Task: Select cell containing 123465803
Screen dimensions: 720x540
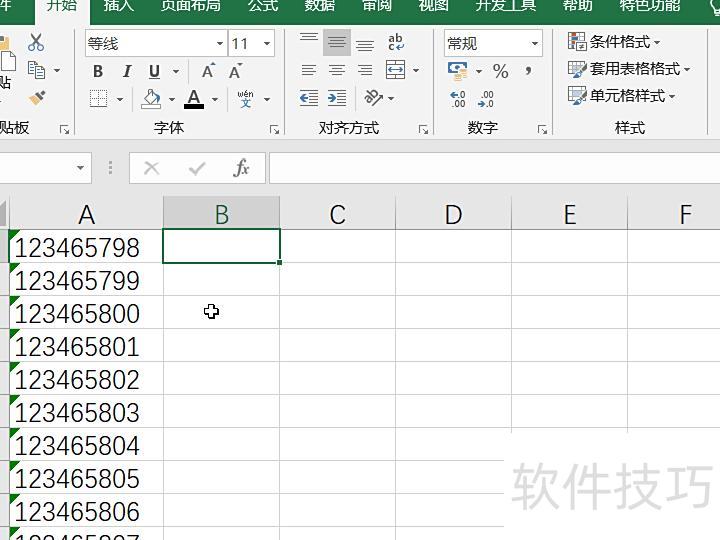Action: (86, 411)
